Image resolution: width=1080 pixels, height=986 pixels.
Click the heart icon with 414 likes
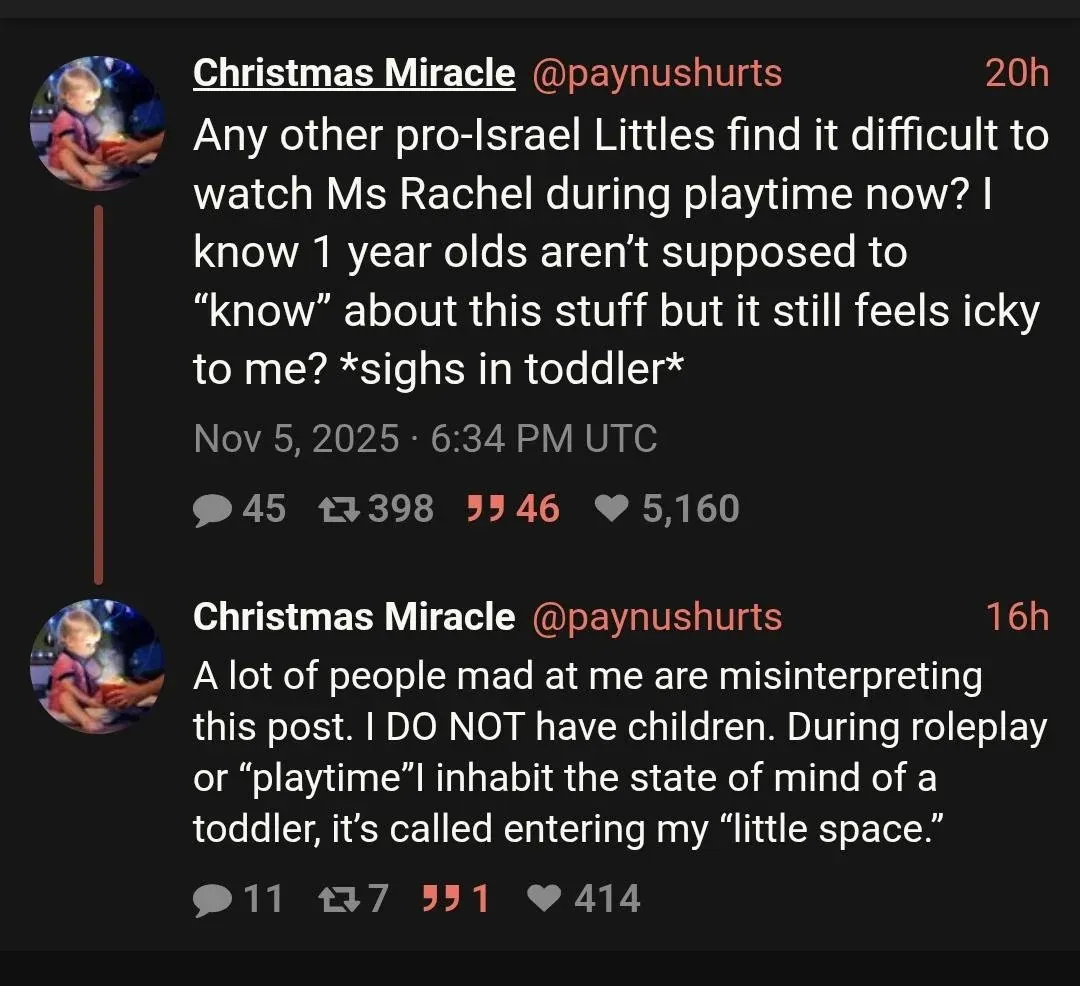click(543, 900)
